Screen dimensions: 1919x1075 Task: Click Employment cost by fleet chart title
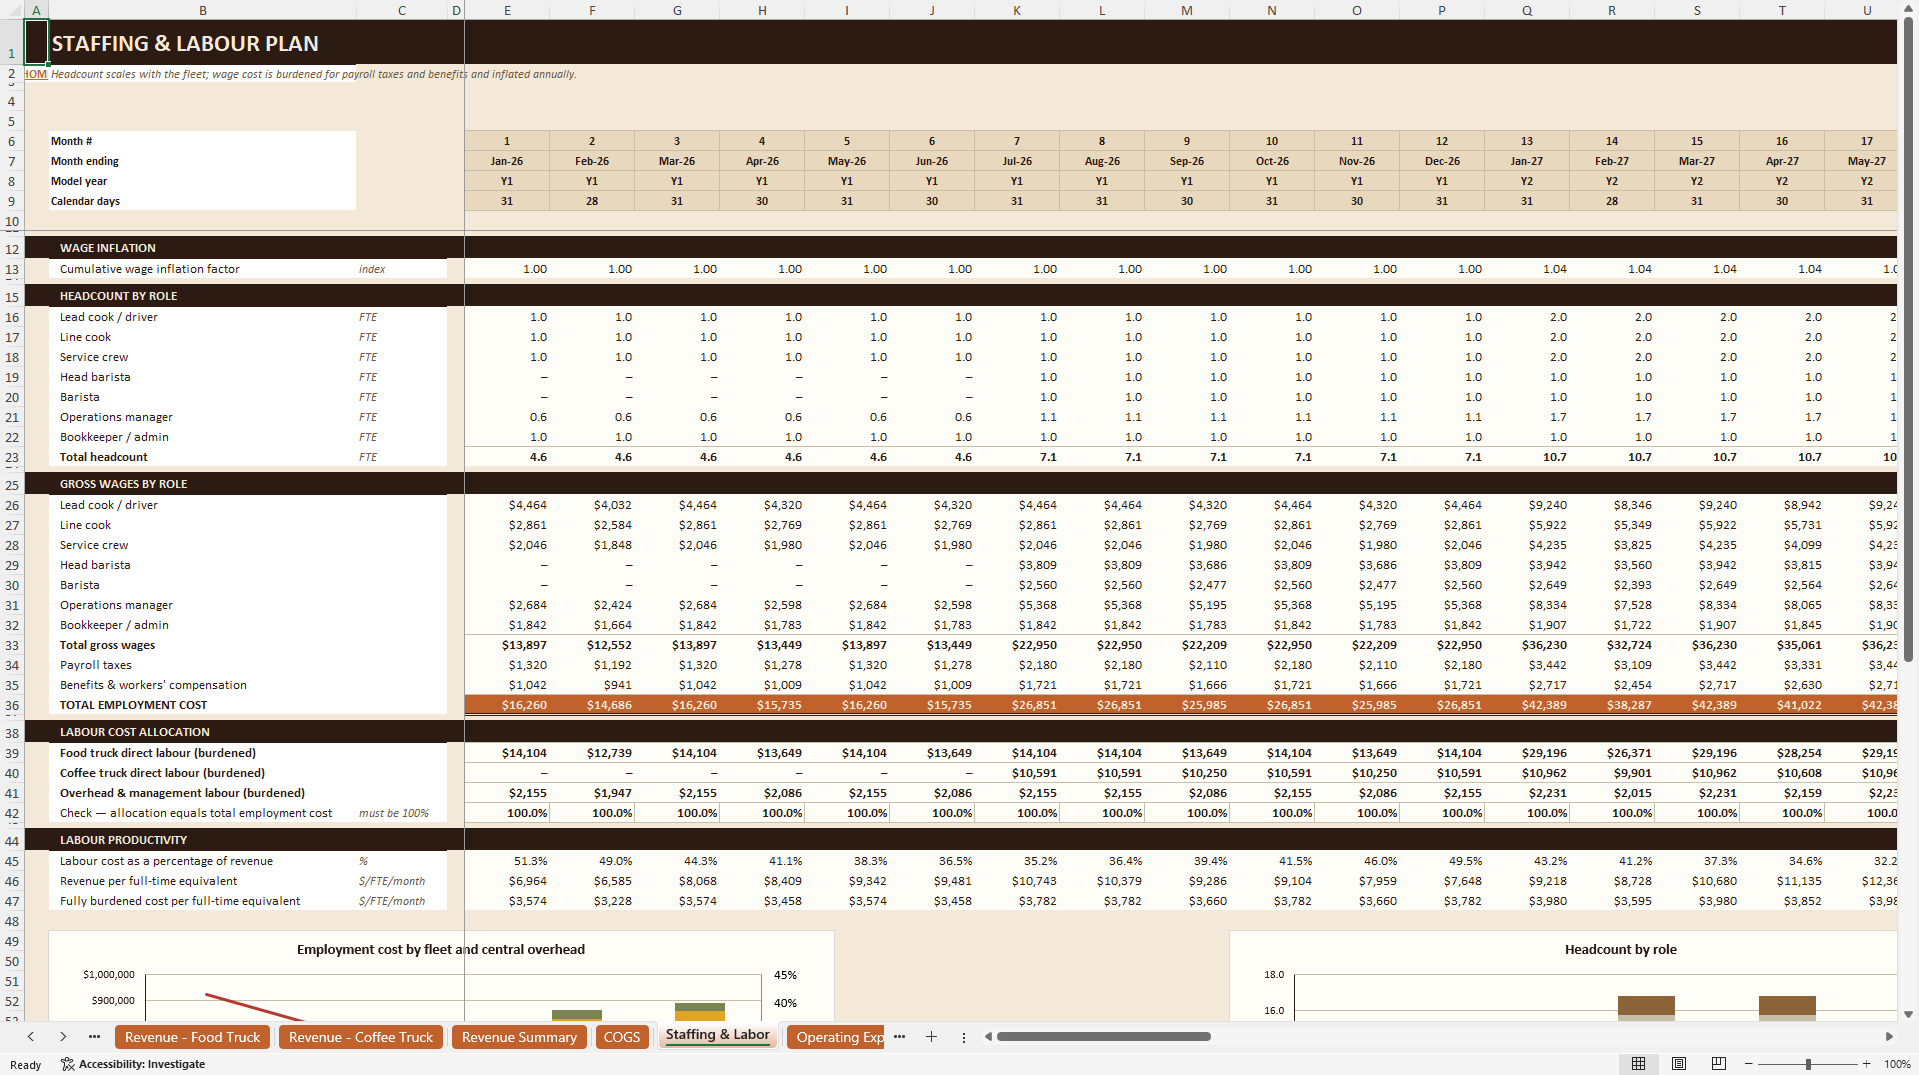441,950
